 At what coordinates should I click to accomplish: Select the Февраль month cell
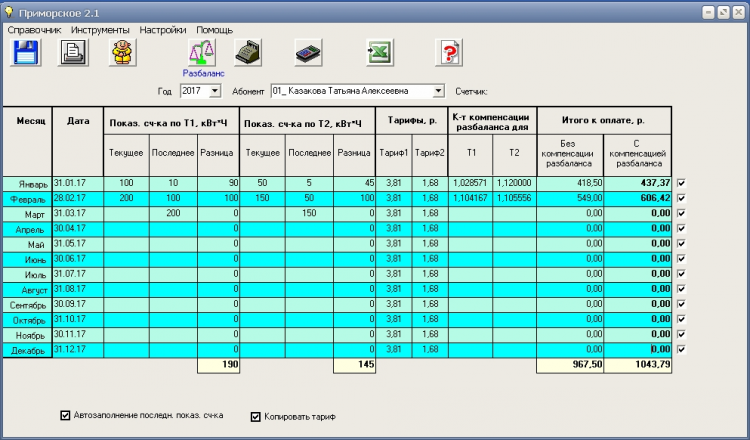click(27, 199)
